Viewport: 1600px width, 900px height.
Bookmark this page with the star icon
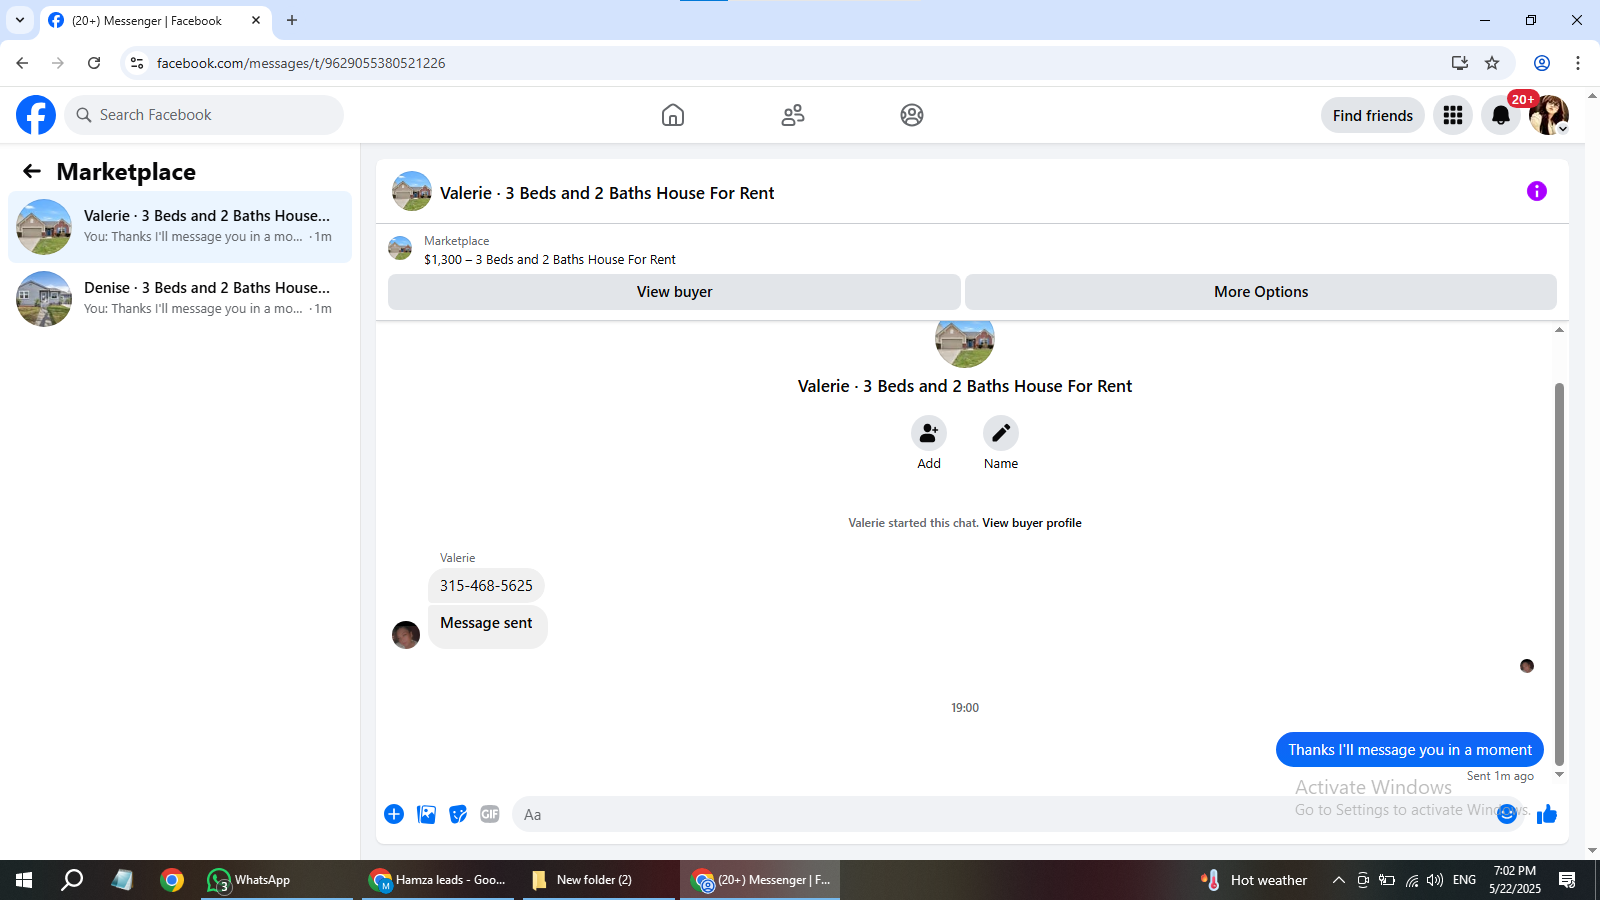1492,63
